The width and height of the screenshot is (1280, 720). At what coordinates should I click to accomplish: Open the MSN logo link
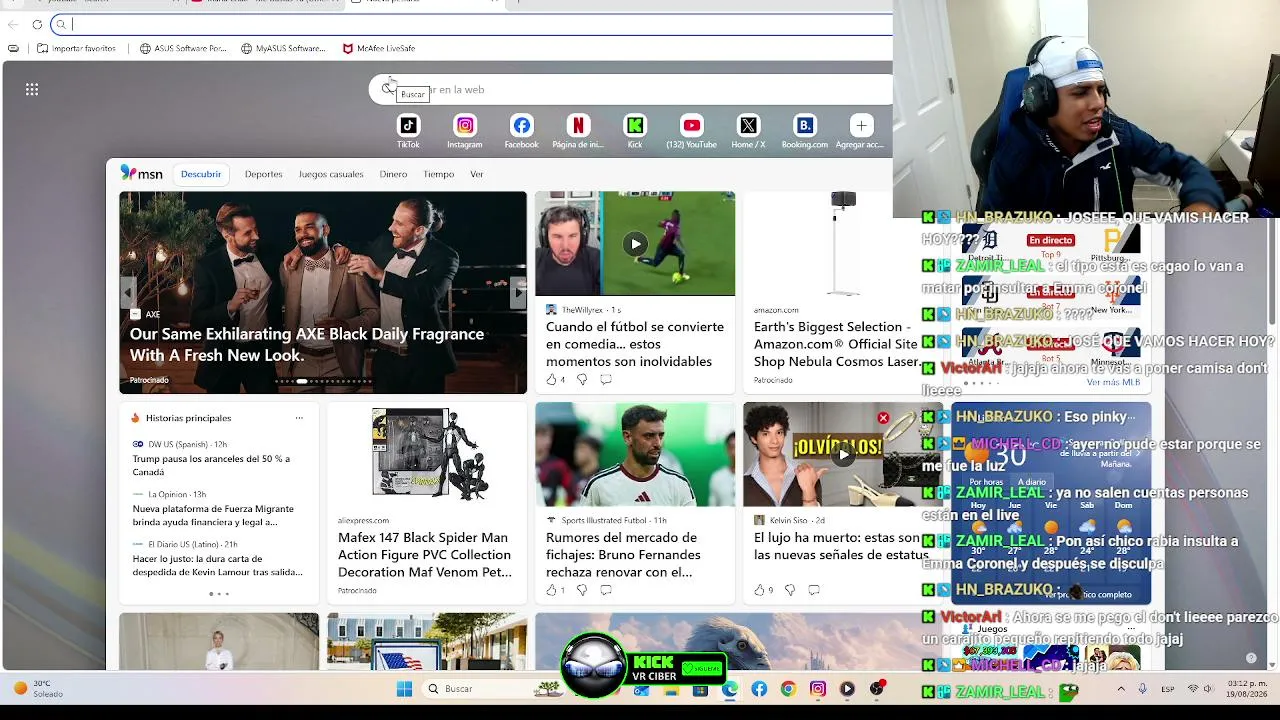141,174
